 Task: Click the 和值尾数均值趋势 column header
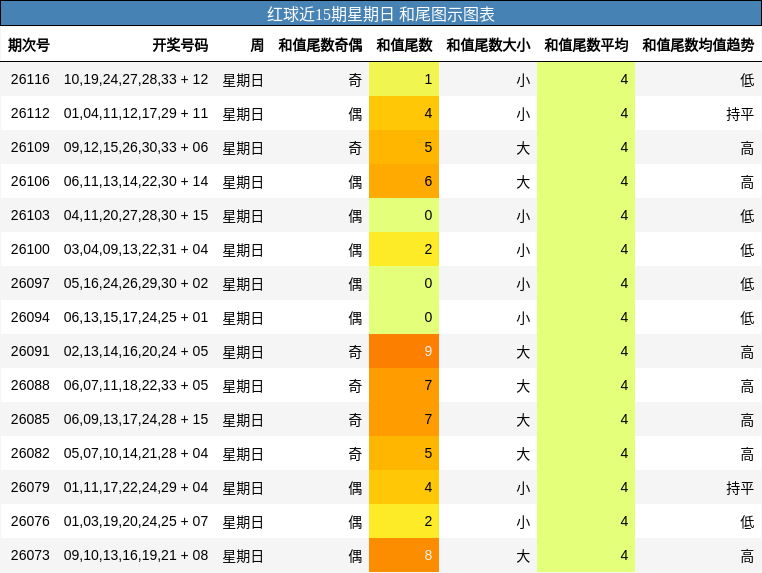698,45
